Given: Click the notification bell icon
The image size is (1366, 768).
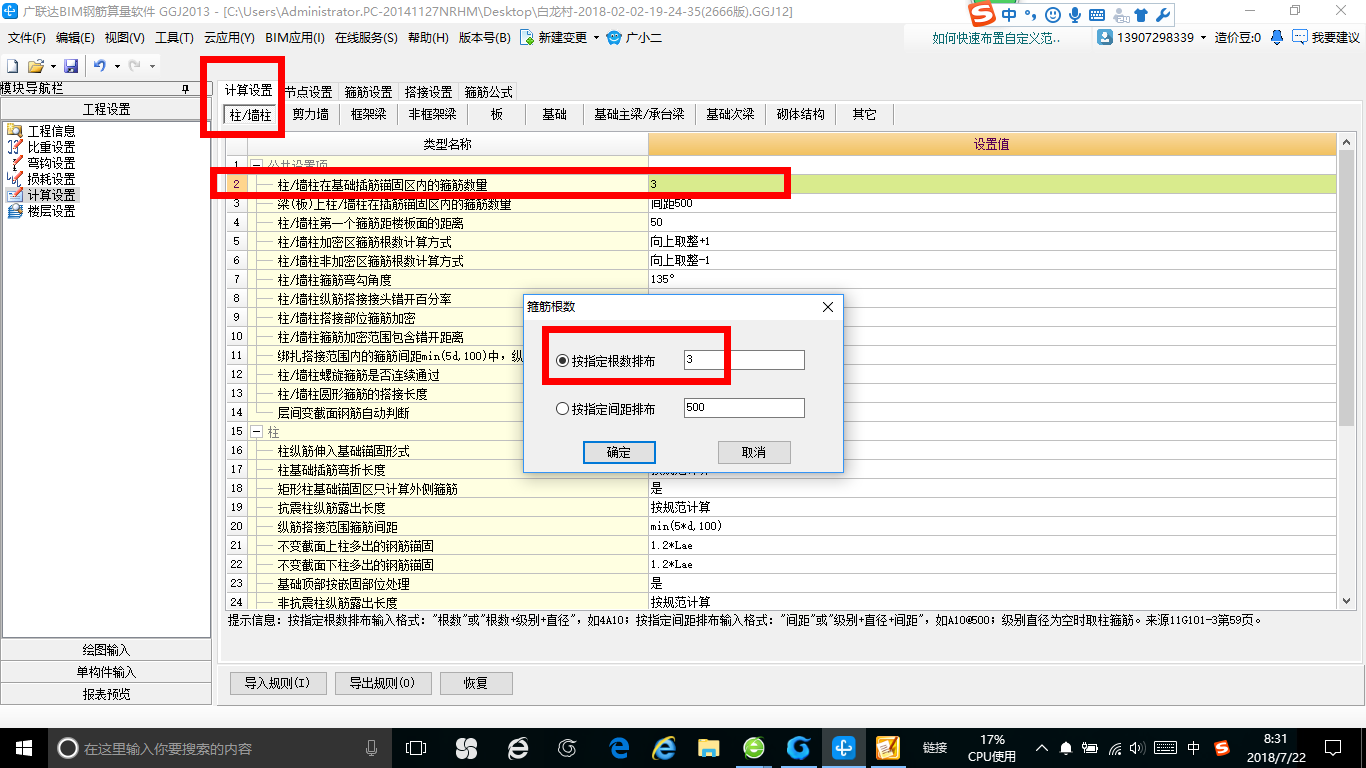Looking at the screenshot, I should [x=1277, y=37].
